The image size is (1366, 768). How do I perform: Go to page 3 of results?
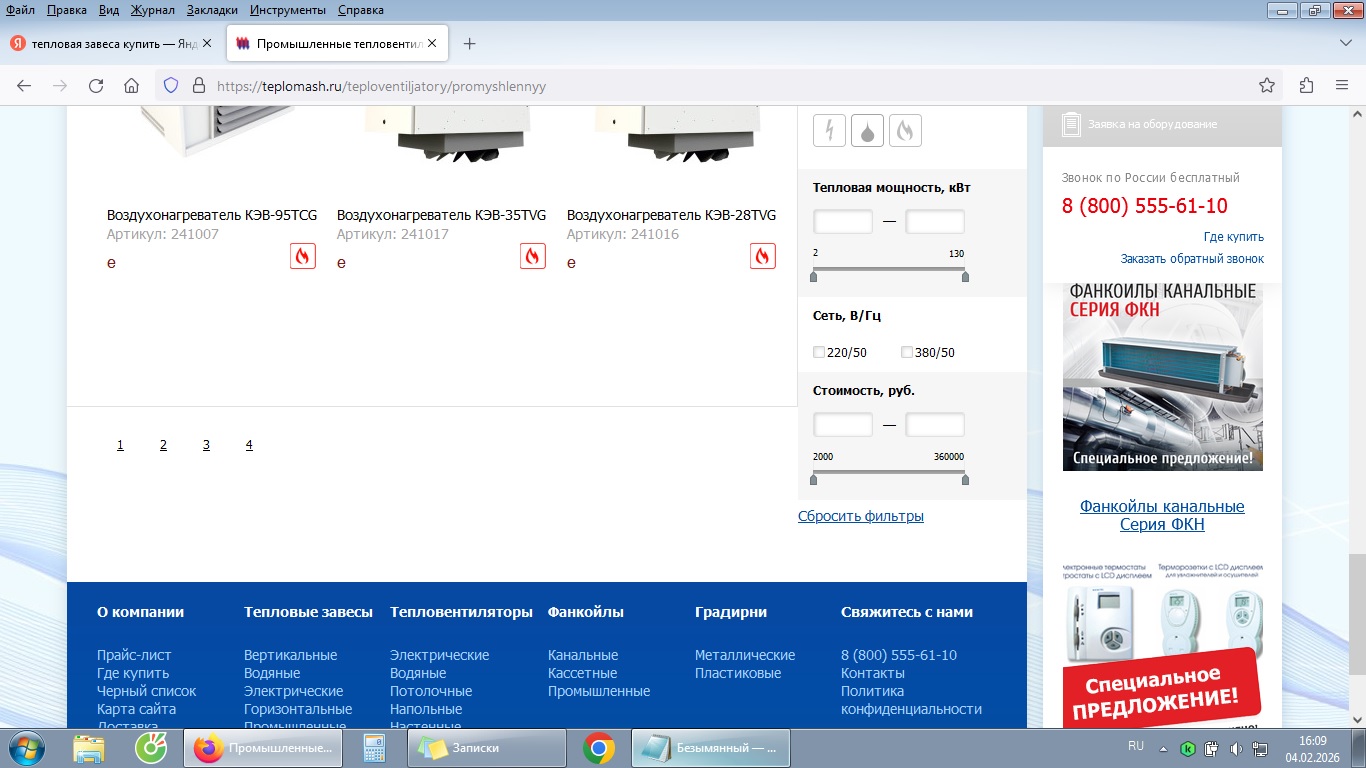(206, 445)
